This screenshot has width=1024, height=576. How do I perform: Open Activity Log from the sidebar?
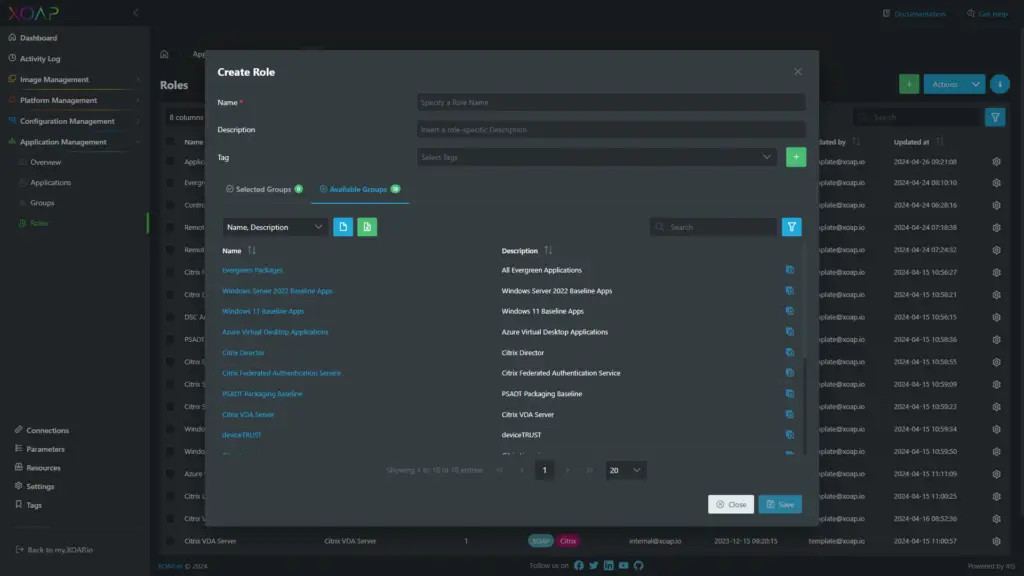tap(40, 59)
